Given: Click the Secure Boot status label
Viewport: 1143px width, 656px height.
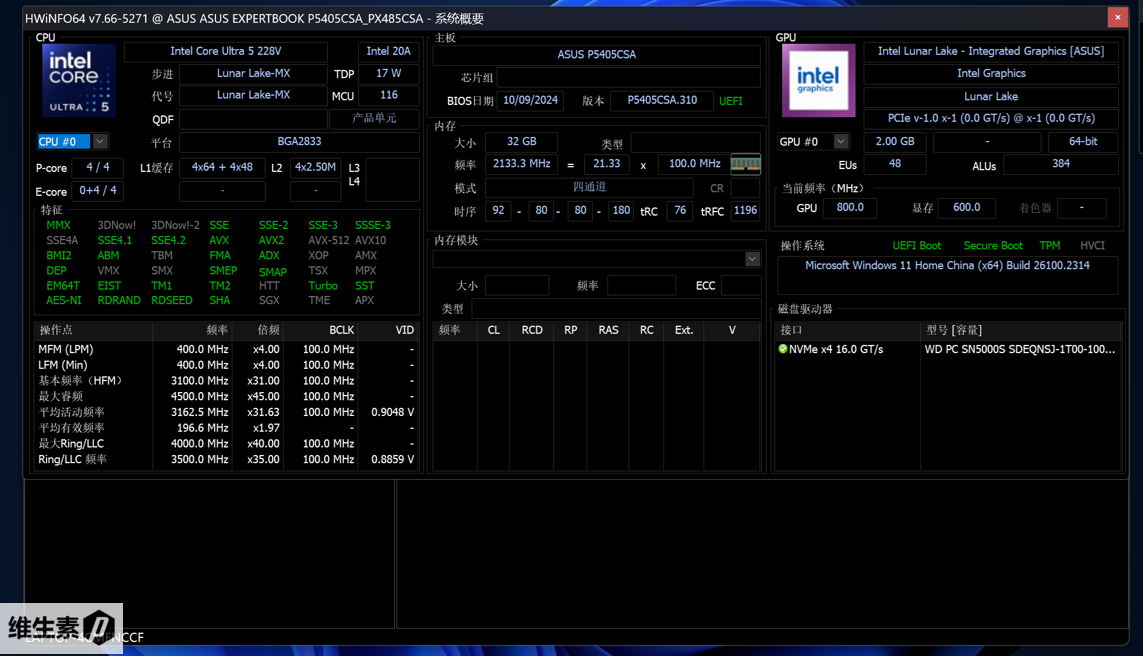Looking at the screenshot, I should pos(993,245).
